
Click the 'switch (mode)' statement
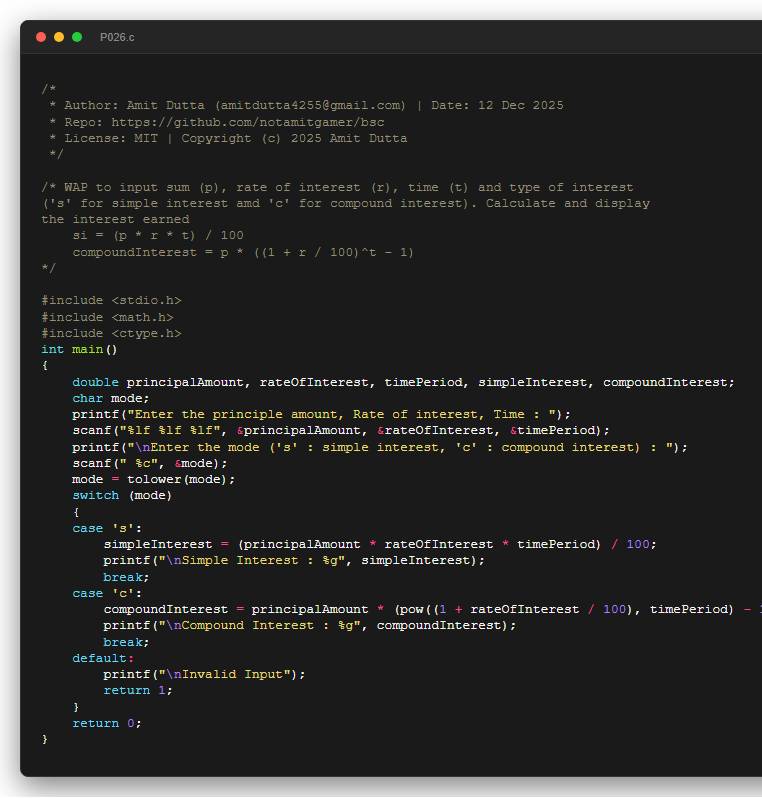click(x=122, y=496)
